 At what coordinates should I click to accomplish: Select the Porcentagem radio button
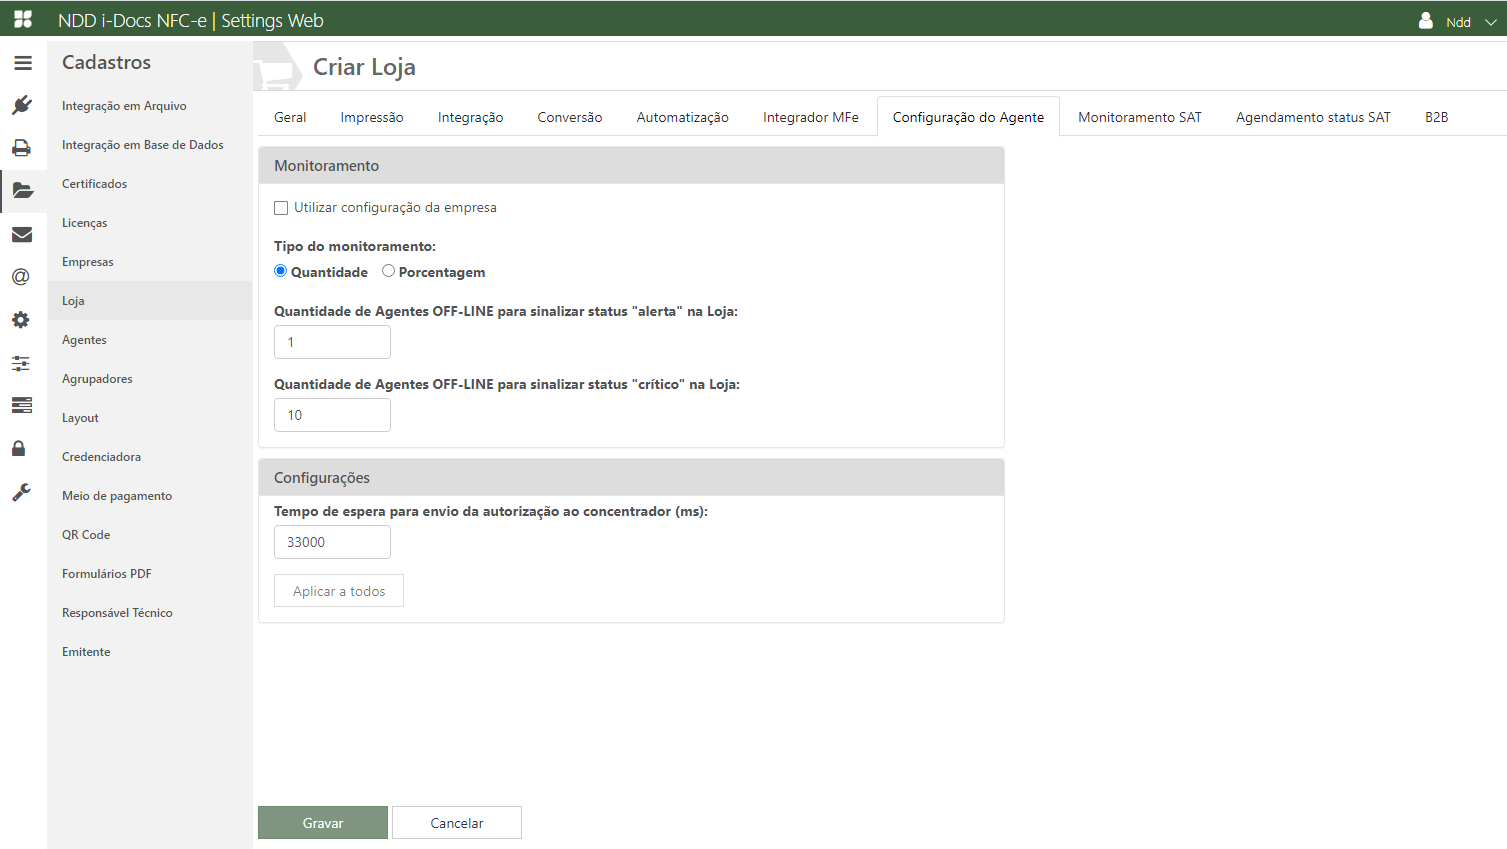[x=388, y=271]
